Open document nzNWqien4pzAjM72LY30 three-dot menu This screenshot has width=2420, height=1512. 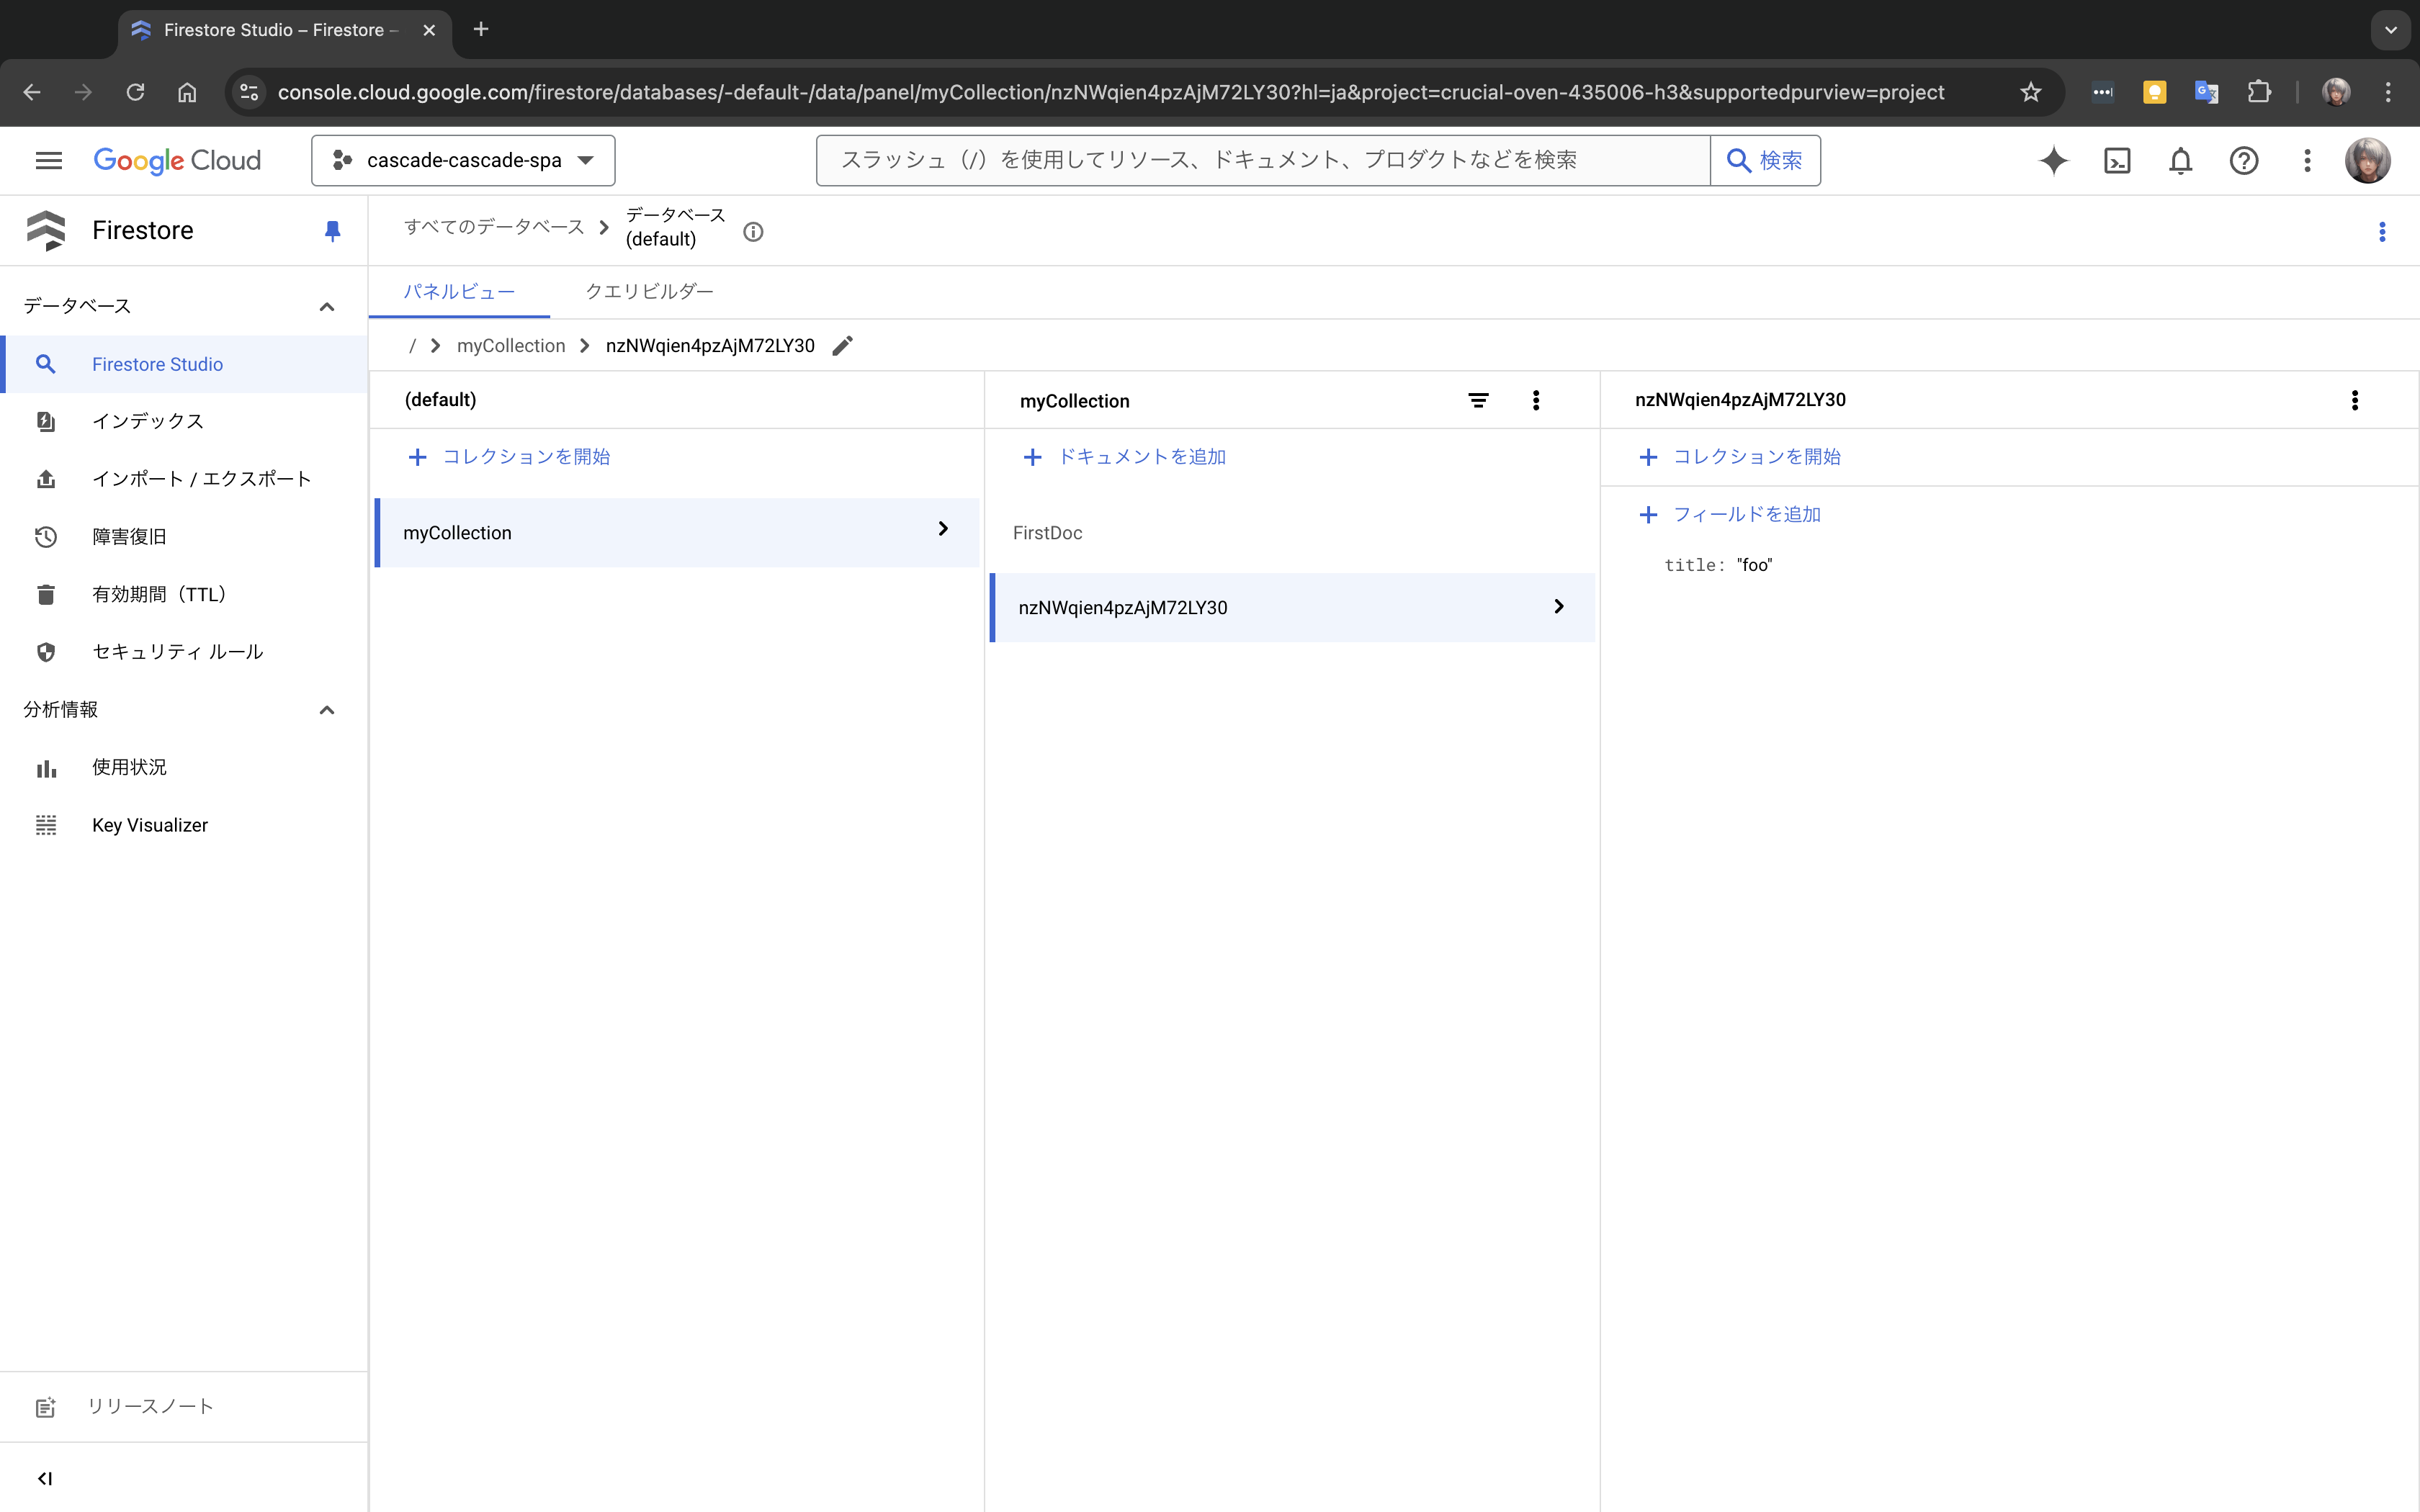click(2355, 401)
